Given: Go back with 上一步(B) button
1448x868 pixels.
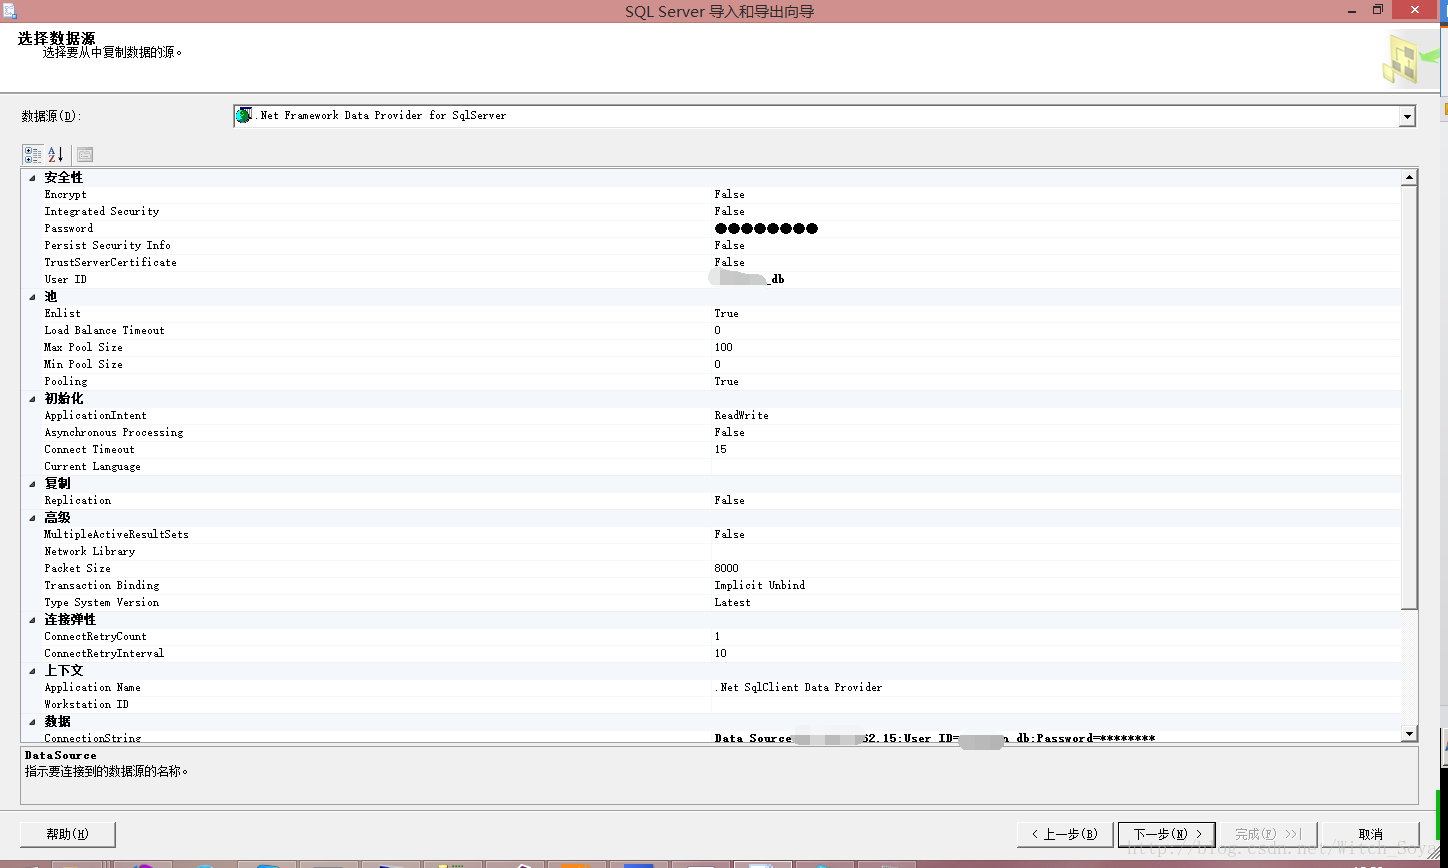Looking at the screenshot, I should [1065, 834].
